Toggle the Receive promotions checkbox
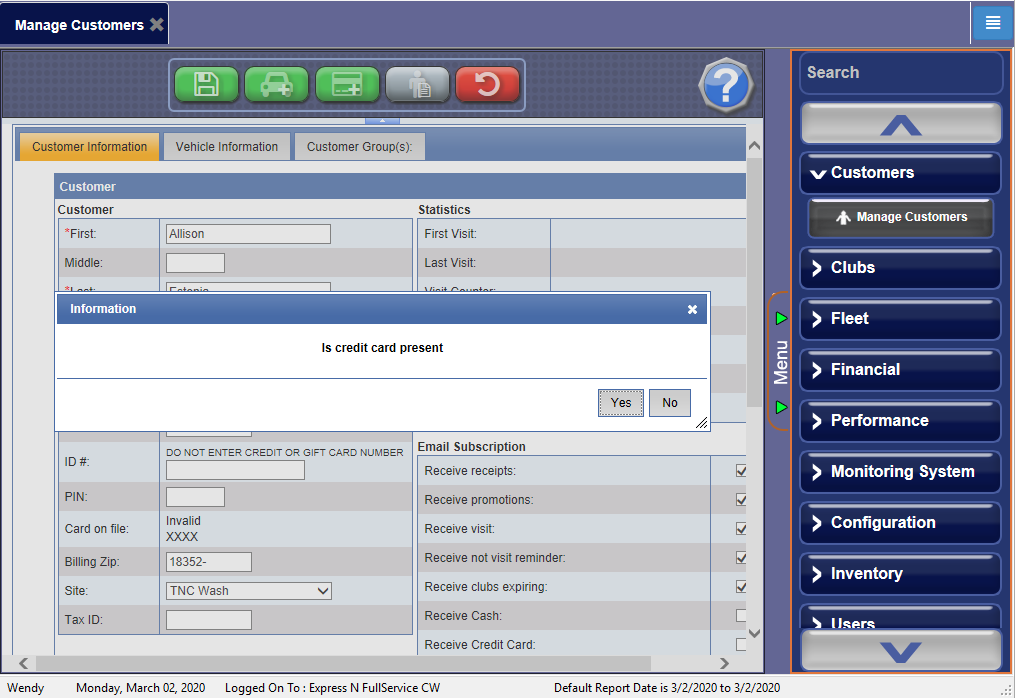The width and height of the screenshot is (1015, 698). [x=741, y=500]
